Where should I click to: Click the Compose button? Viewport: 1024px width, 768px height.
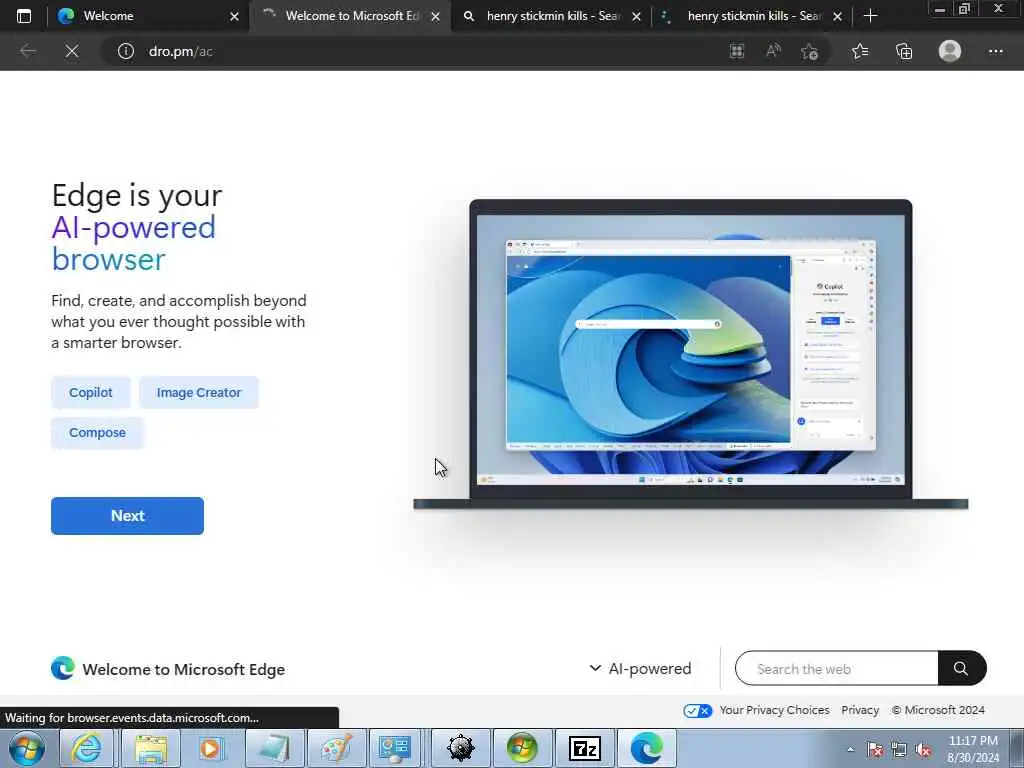pyautogui.click(x=97, y=432)
